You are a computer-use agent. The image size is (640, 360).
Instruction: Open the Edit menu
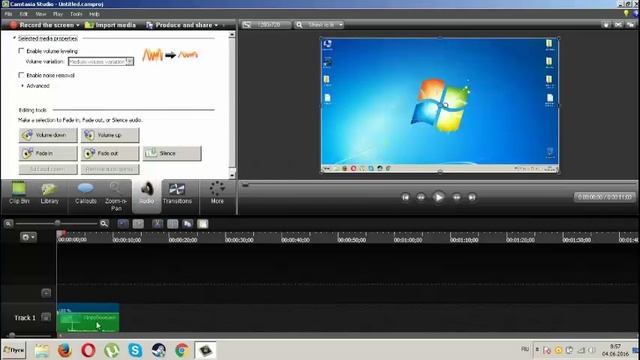click(x=24, y=14)
